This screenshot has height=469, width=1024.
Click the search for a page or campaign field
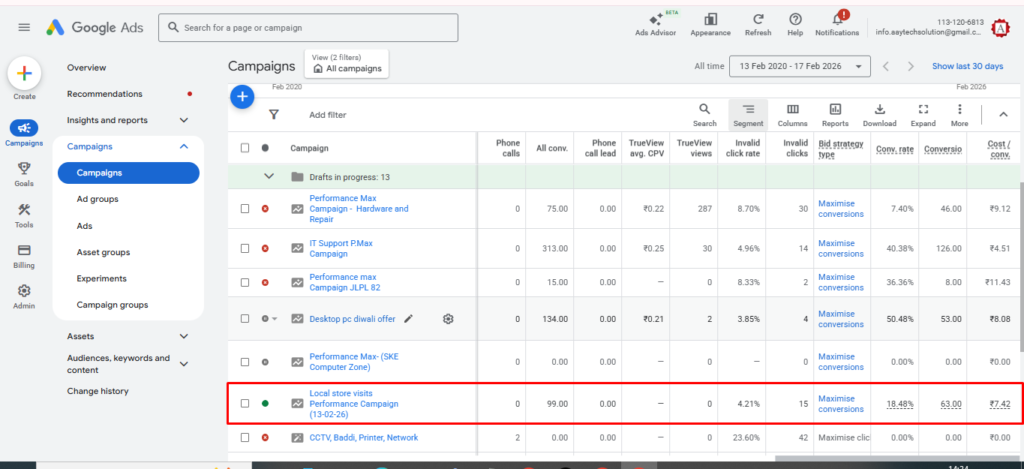point(310,28)
